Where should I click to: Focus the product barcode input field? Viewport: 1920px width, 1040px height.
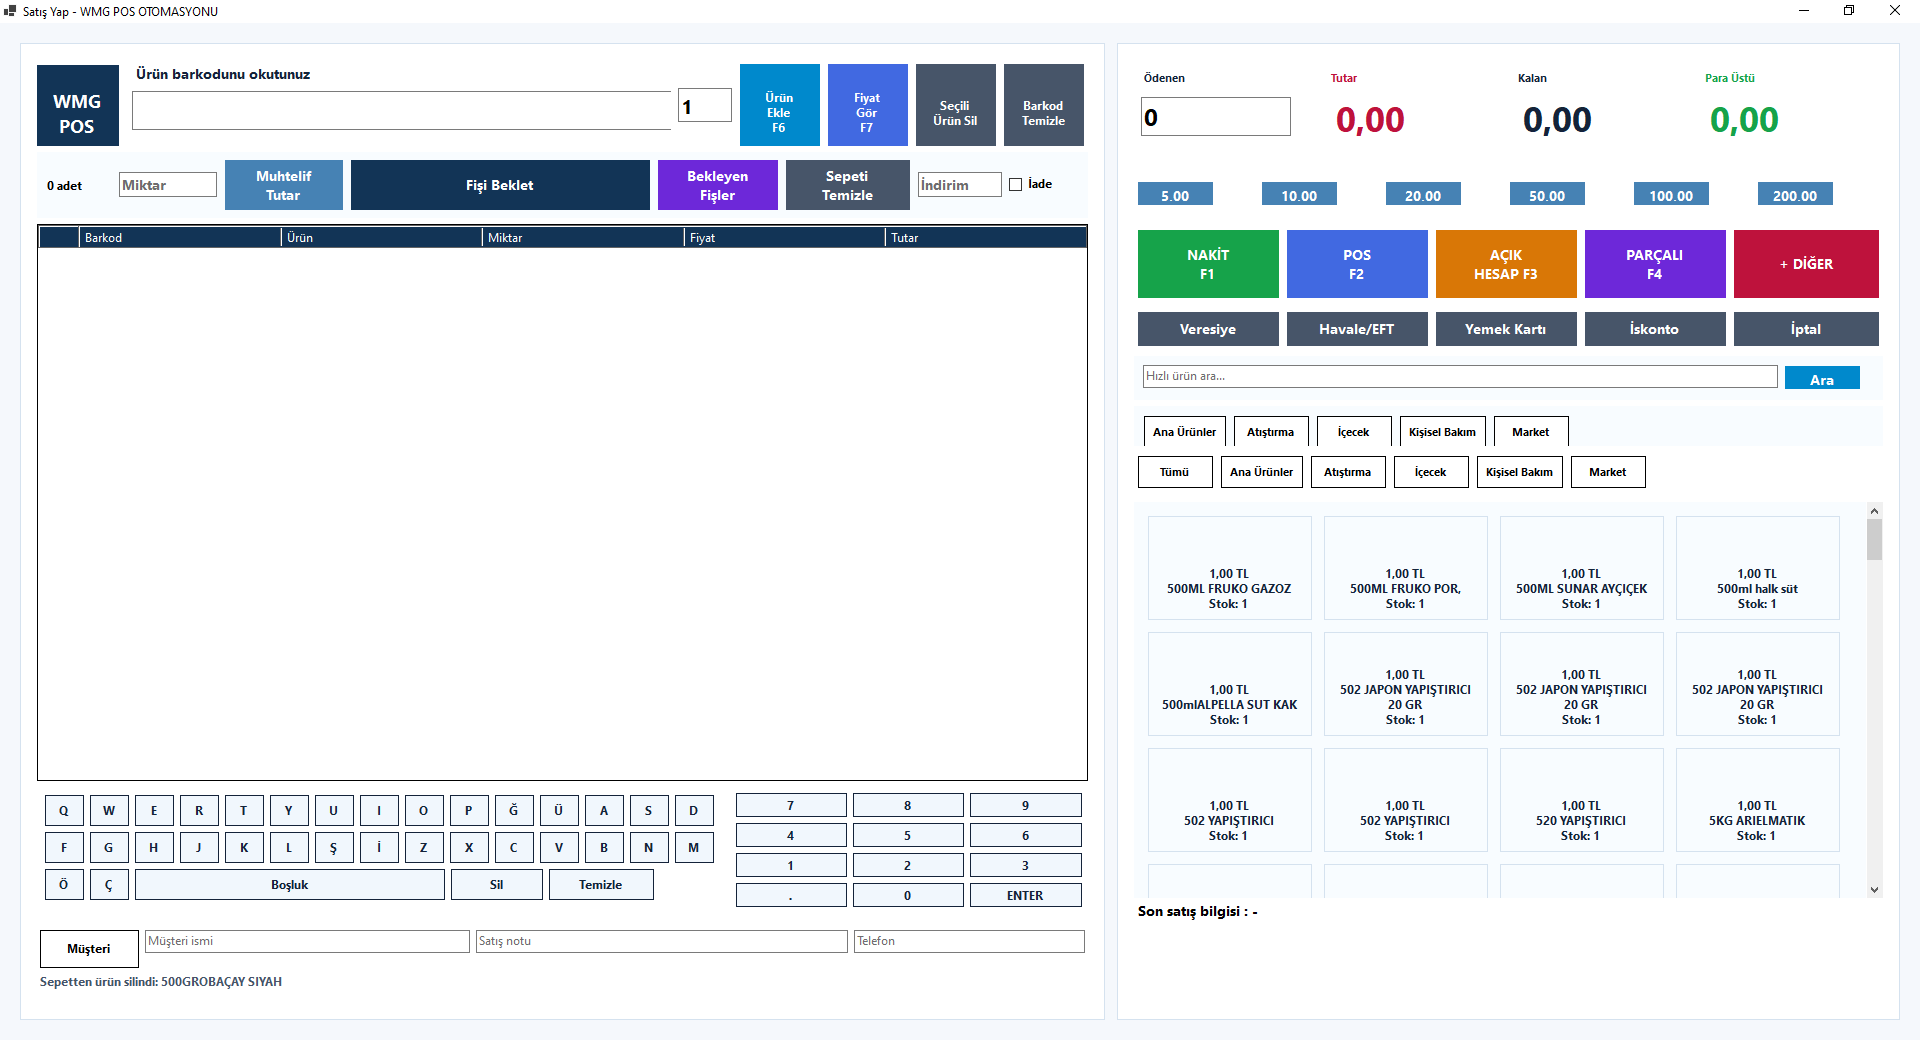401,110
